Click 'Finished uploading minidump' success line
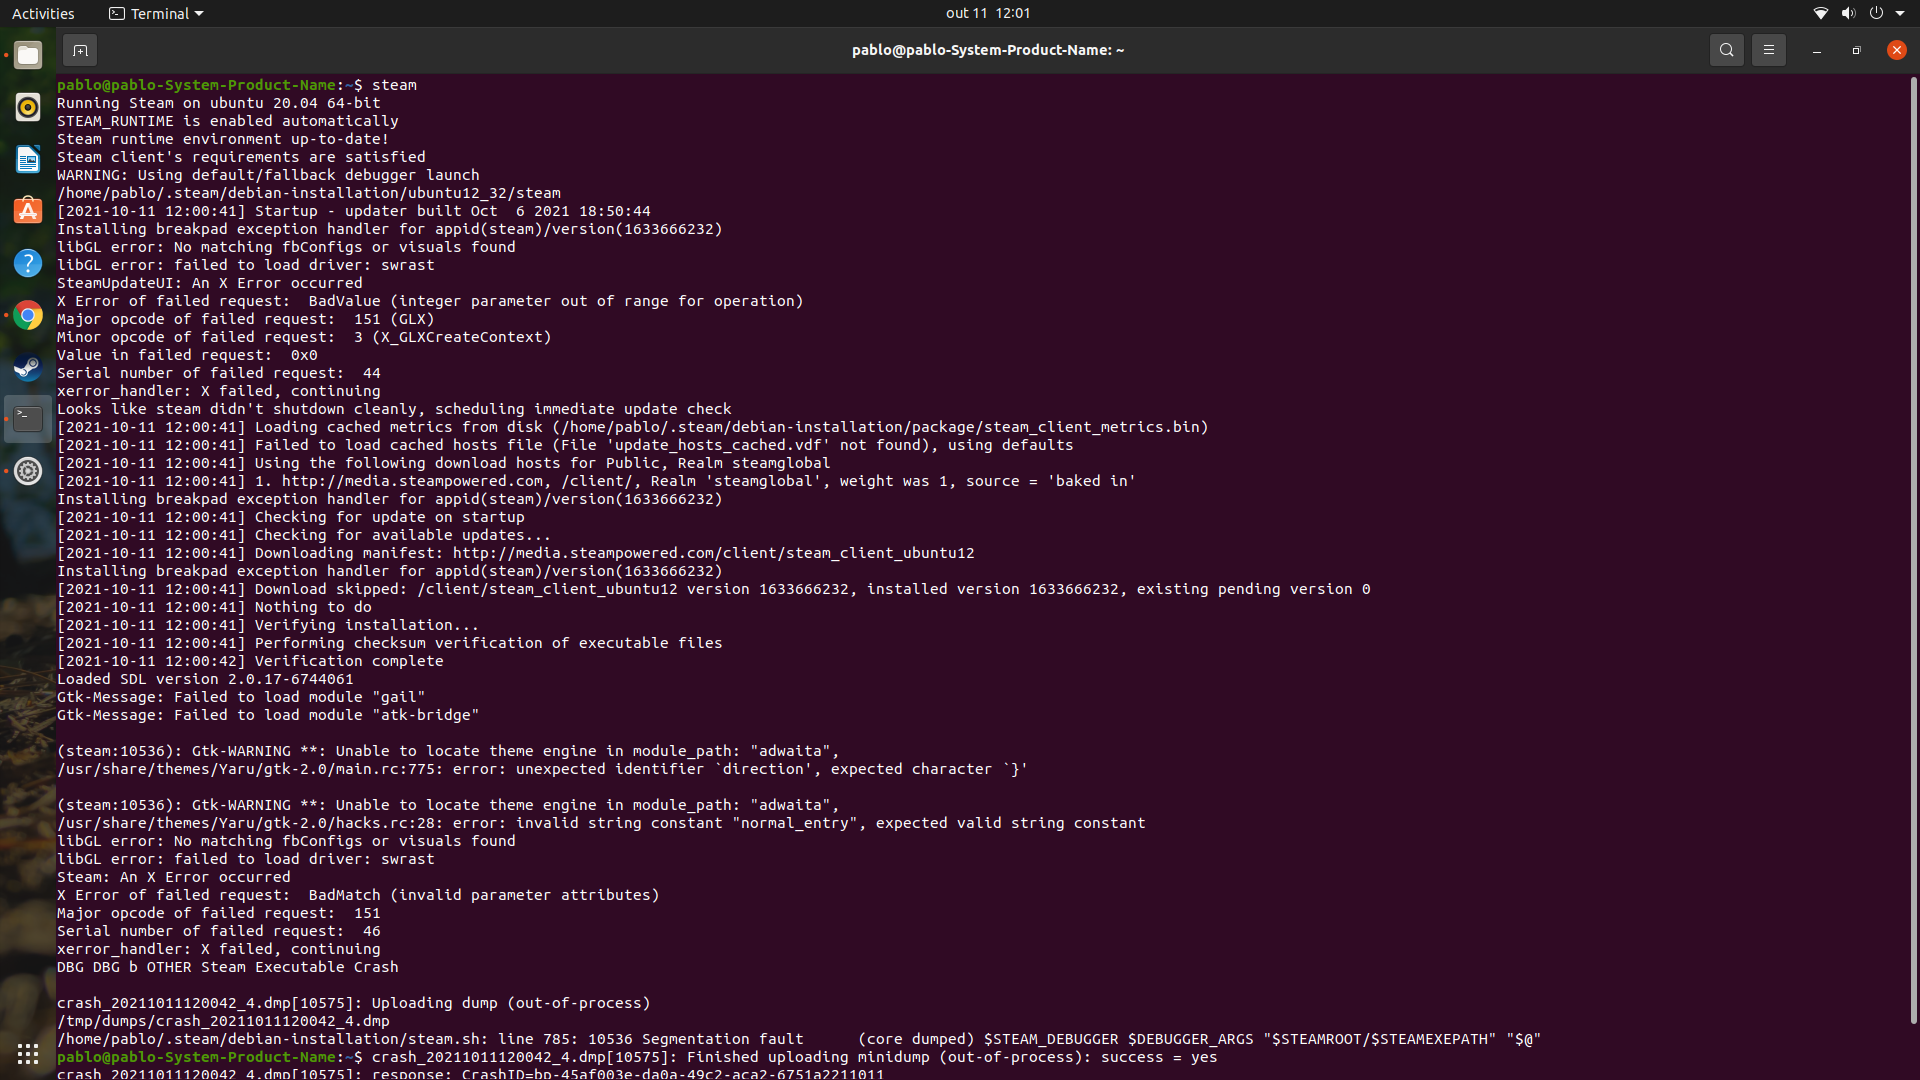The width and height of the screenshot is (1920, 1080). [x=795, y=1057]
